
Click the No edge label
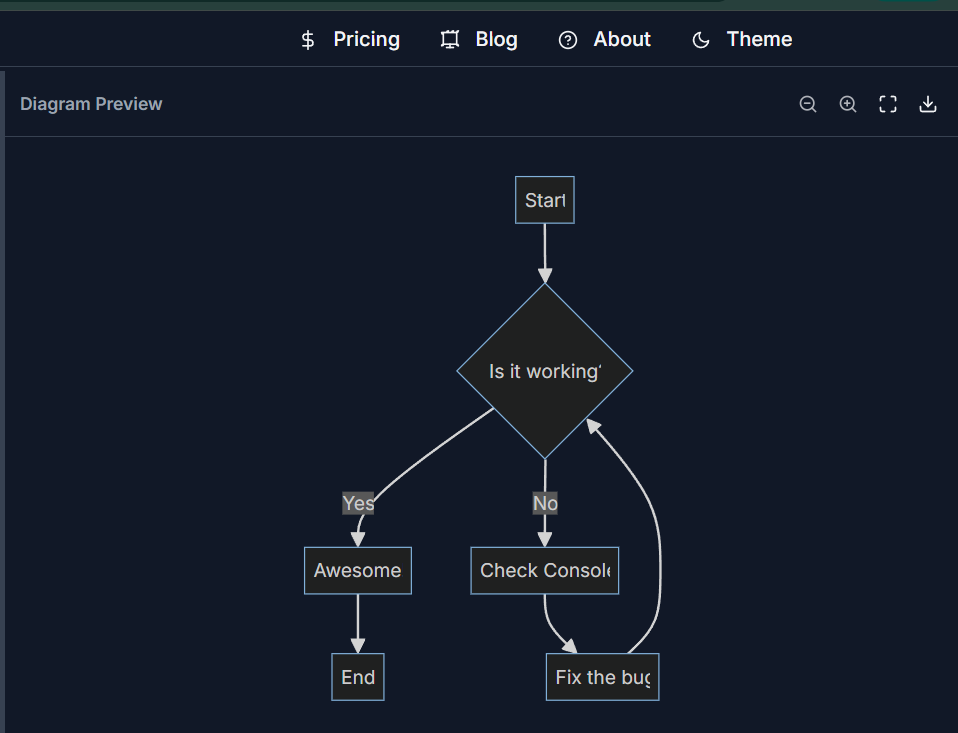(x=545, y=503)
